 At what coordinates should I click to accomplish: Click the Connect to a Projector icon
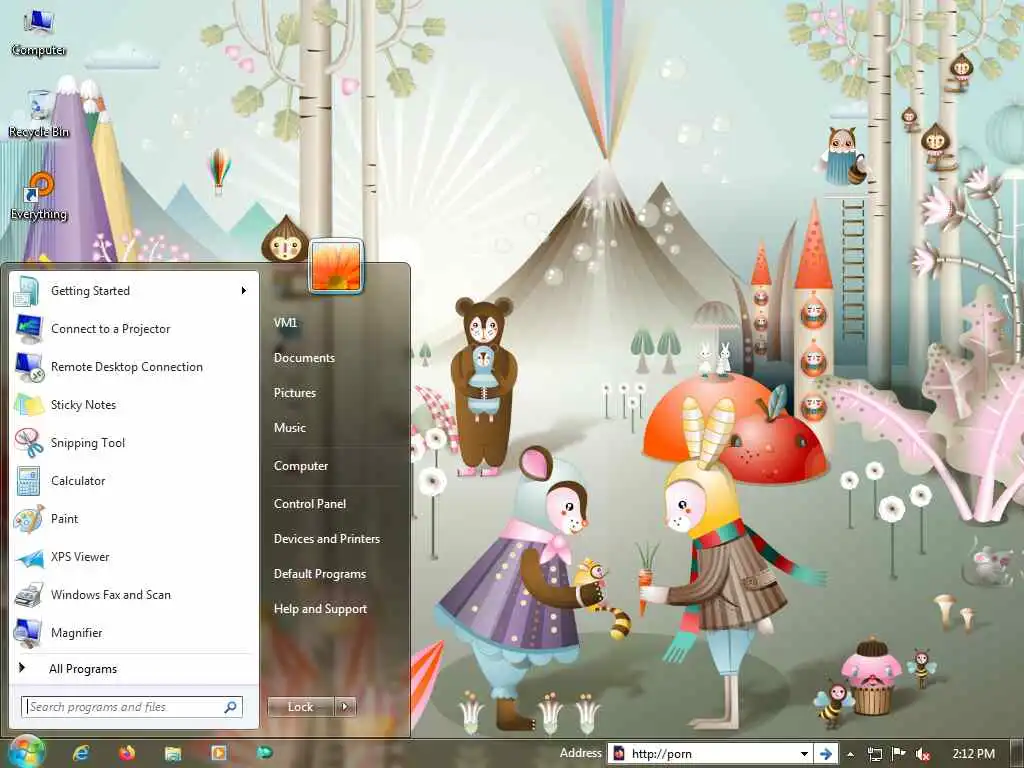coord(28,328)
